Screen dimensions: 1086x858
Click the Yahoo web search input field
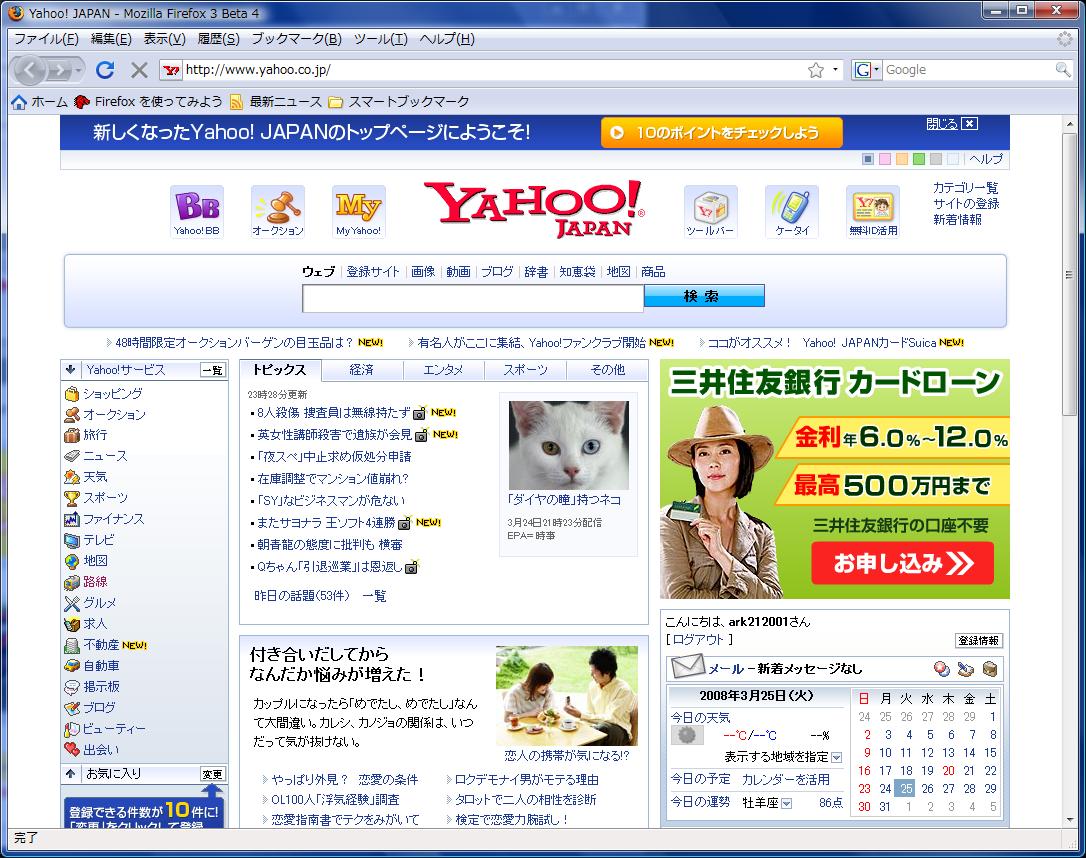coord(473,298)
